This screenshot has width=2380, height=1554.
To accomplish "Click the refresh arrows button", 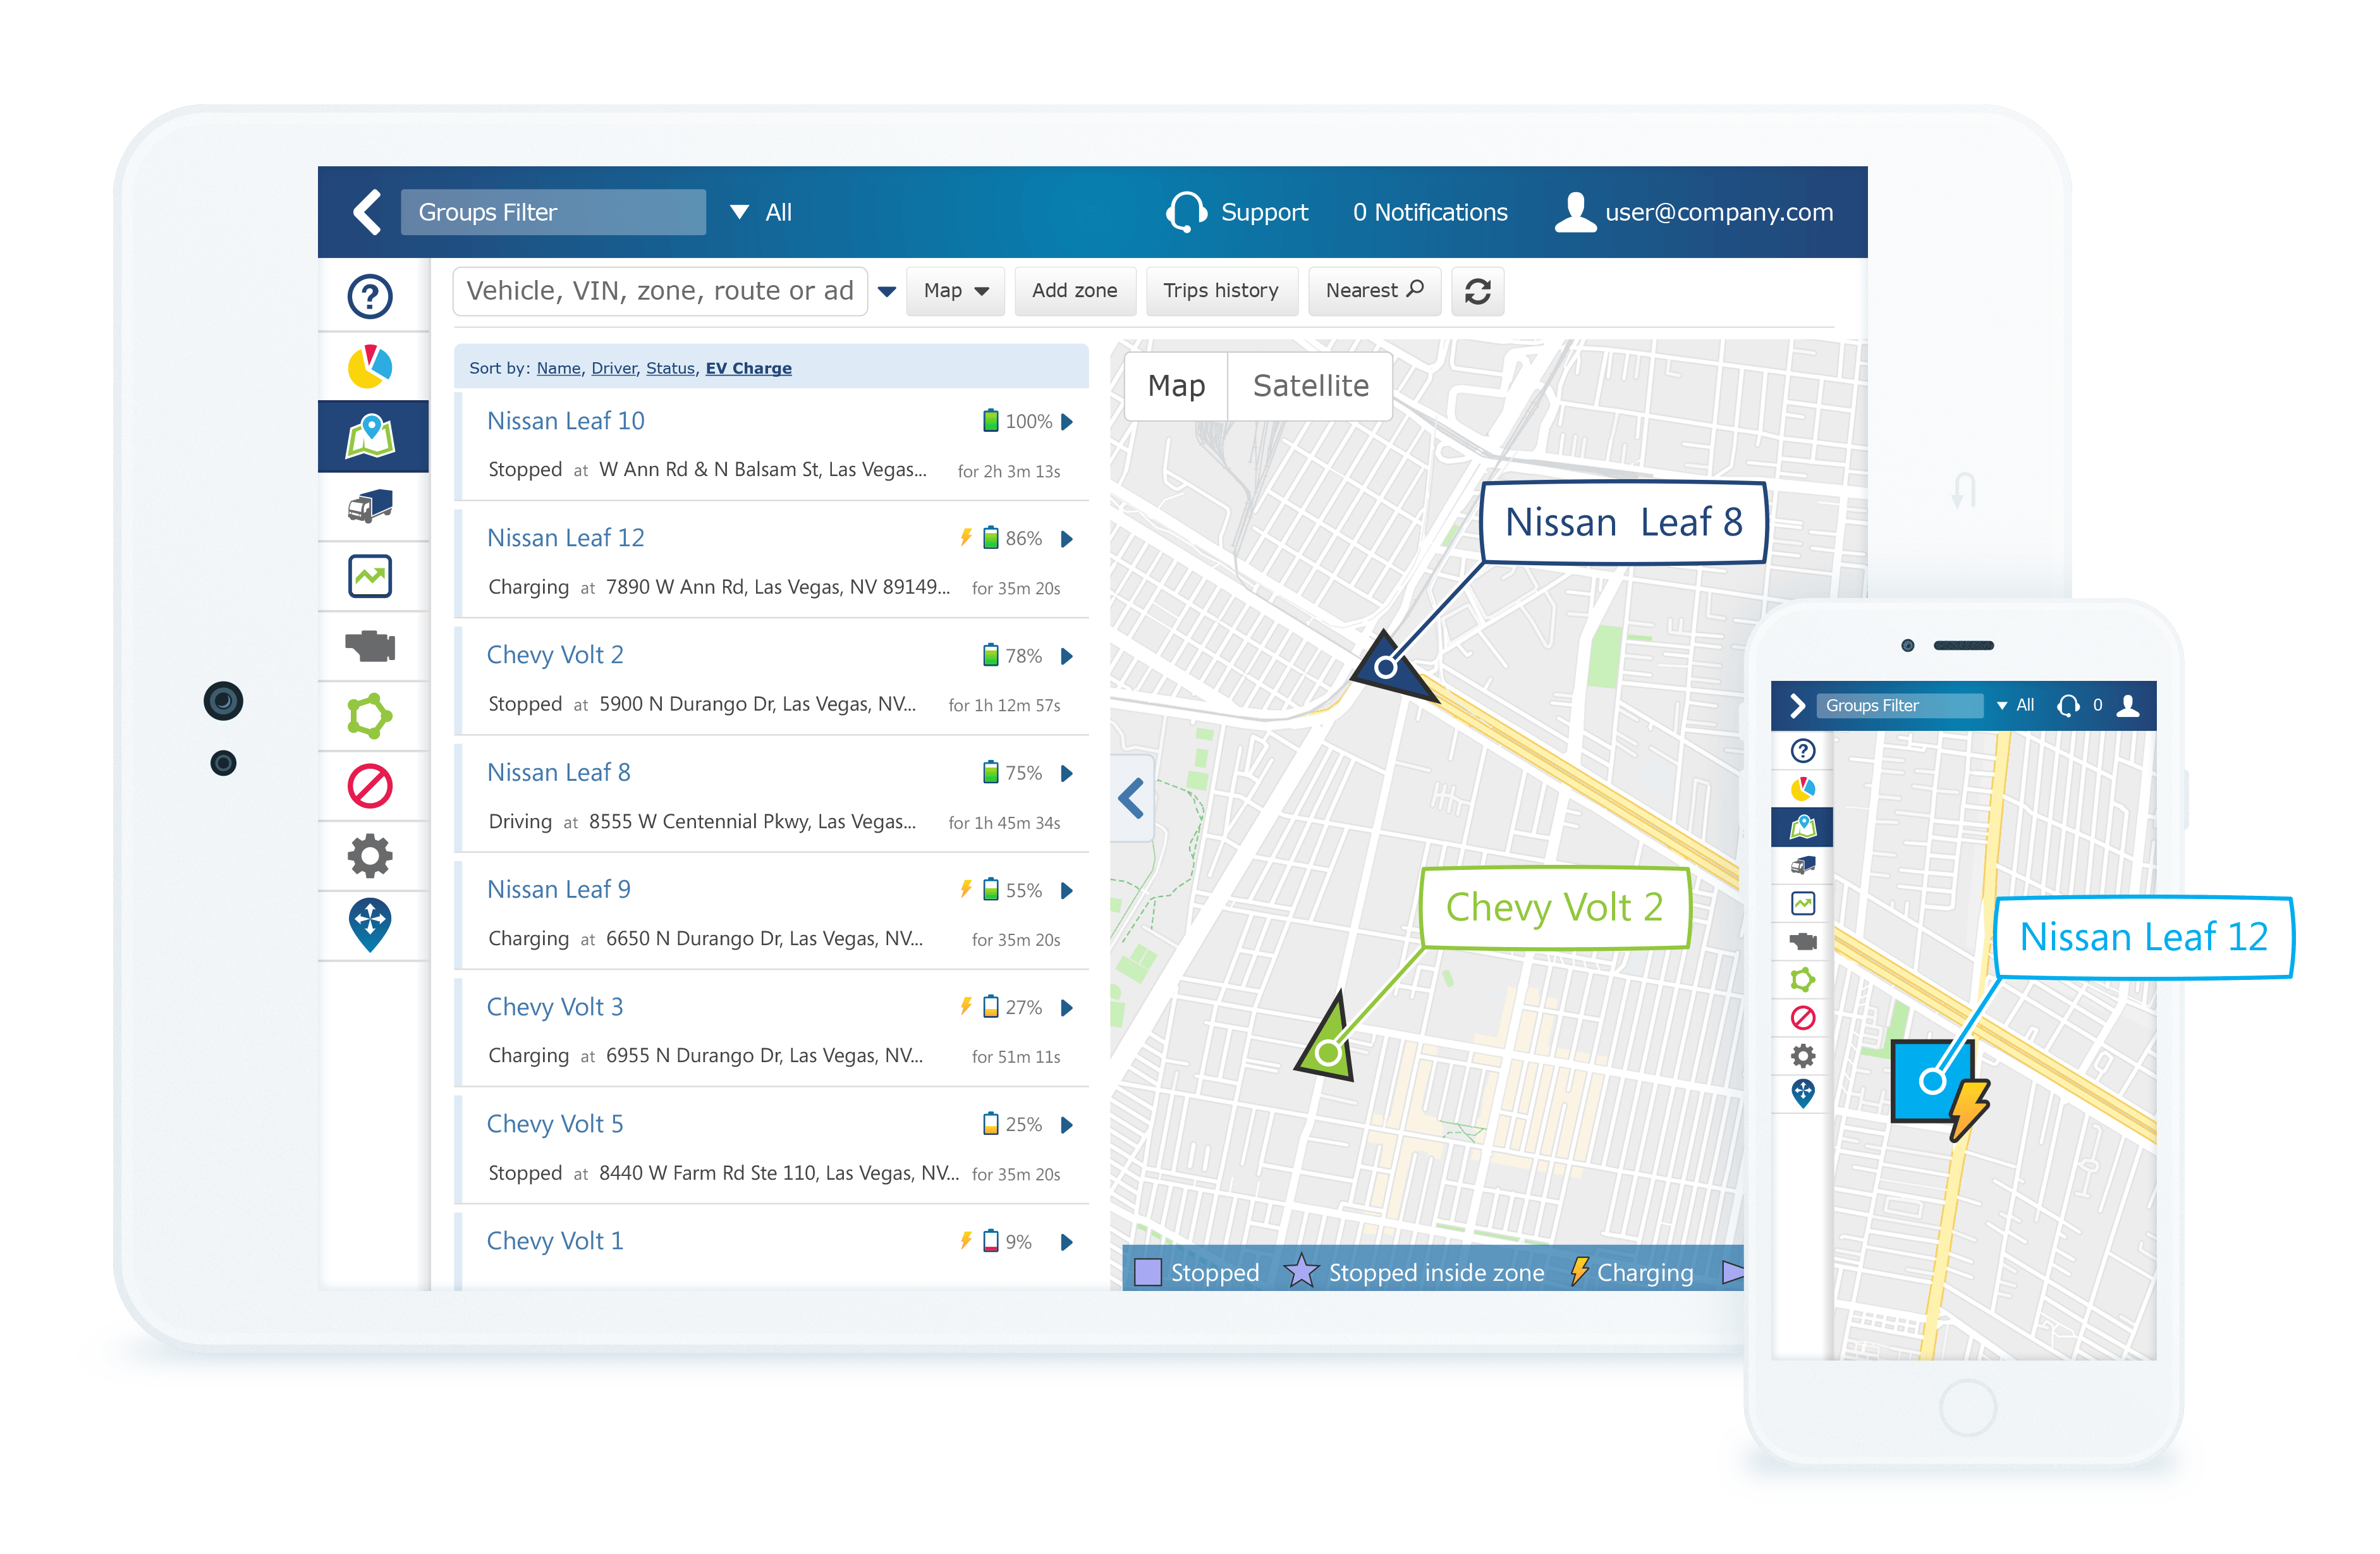I will point(1478,291).
